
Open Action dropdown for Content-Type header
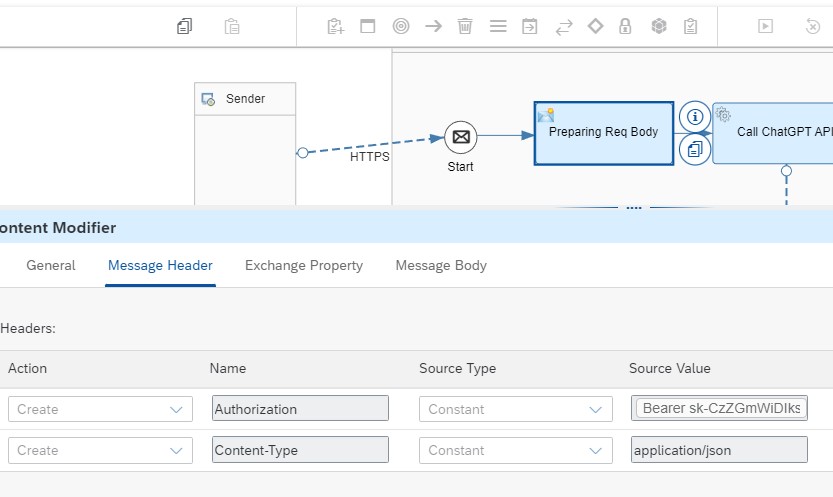100,450
